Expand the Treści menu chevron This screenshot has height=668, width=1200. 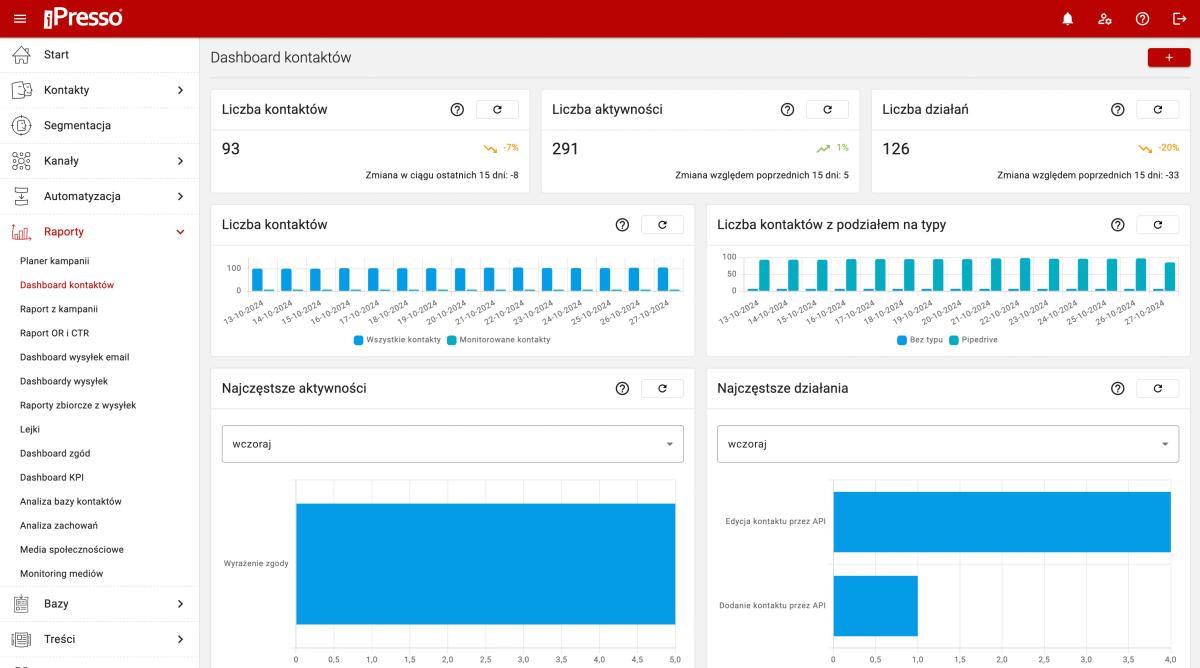180,639
